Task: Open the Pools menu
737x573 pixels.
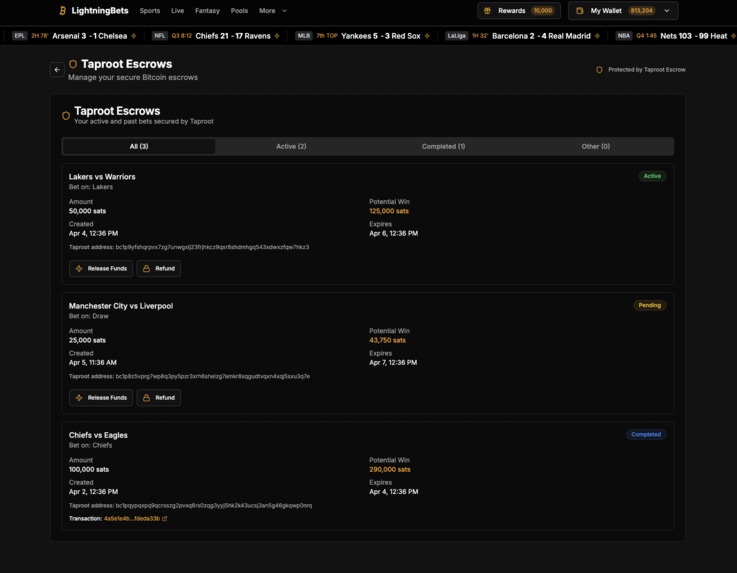Action: pos(239,11)
